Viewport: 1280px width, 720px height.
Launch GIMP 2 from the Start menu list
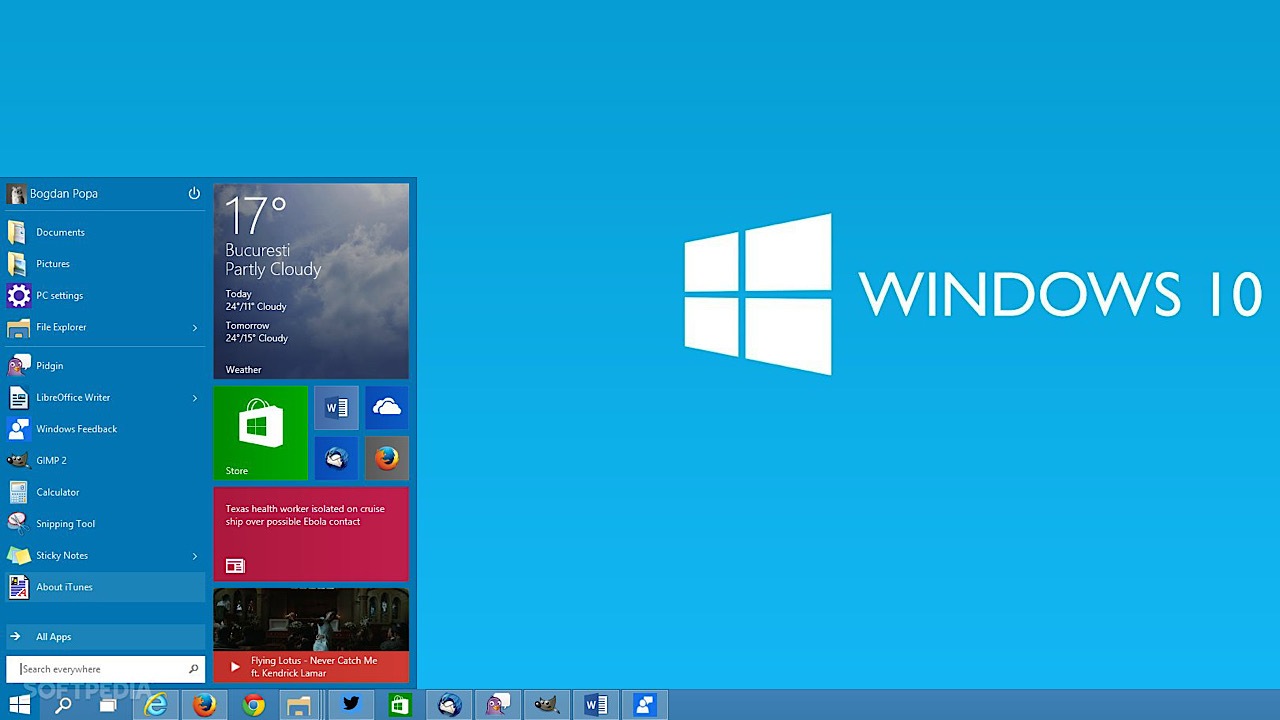(x=105, y=460)
